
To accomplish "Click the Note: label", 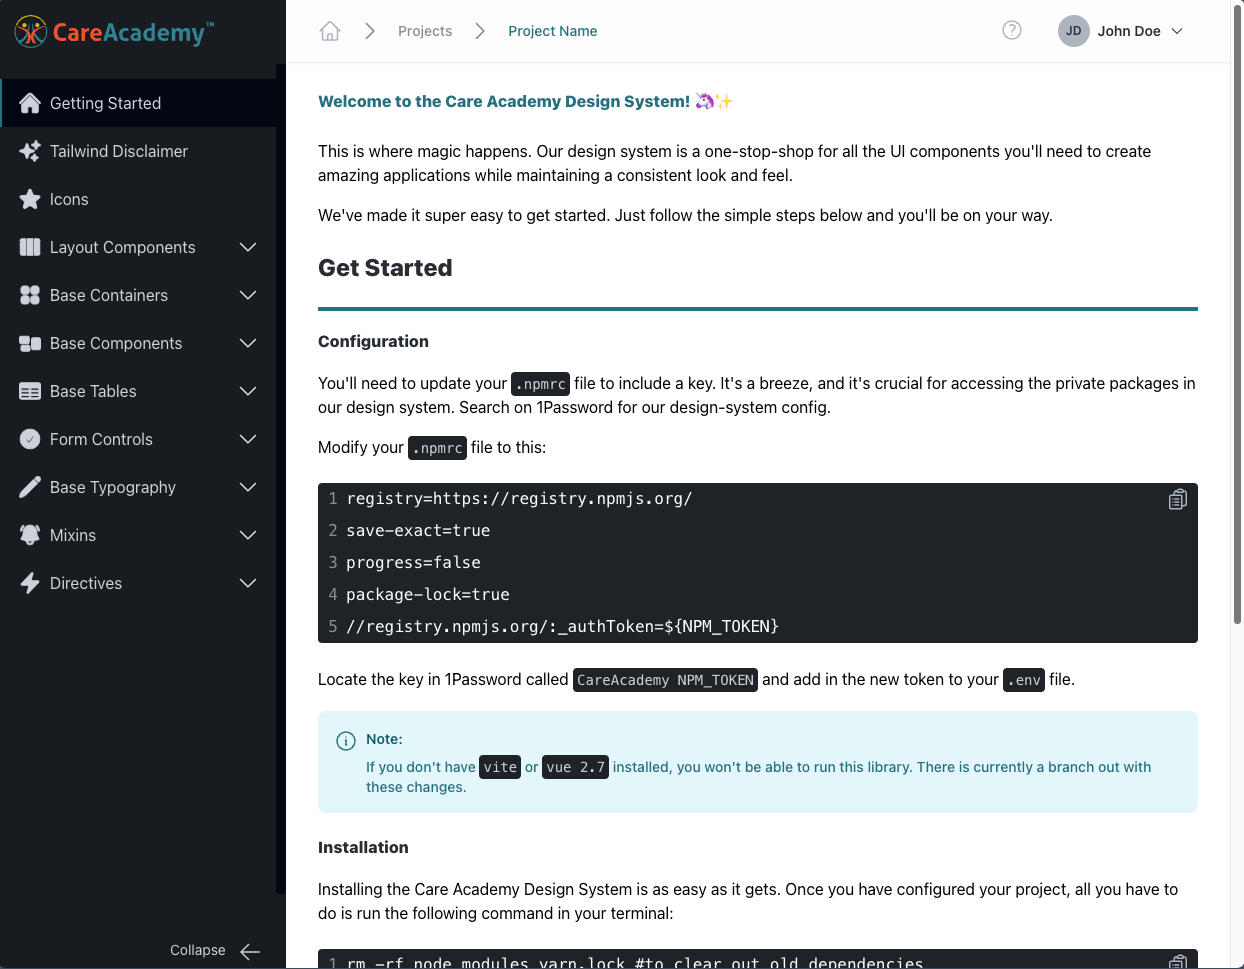I will (x=384, y=739).
